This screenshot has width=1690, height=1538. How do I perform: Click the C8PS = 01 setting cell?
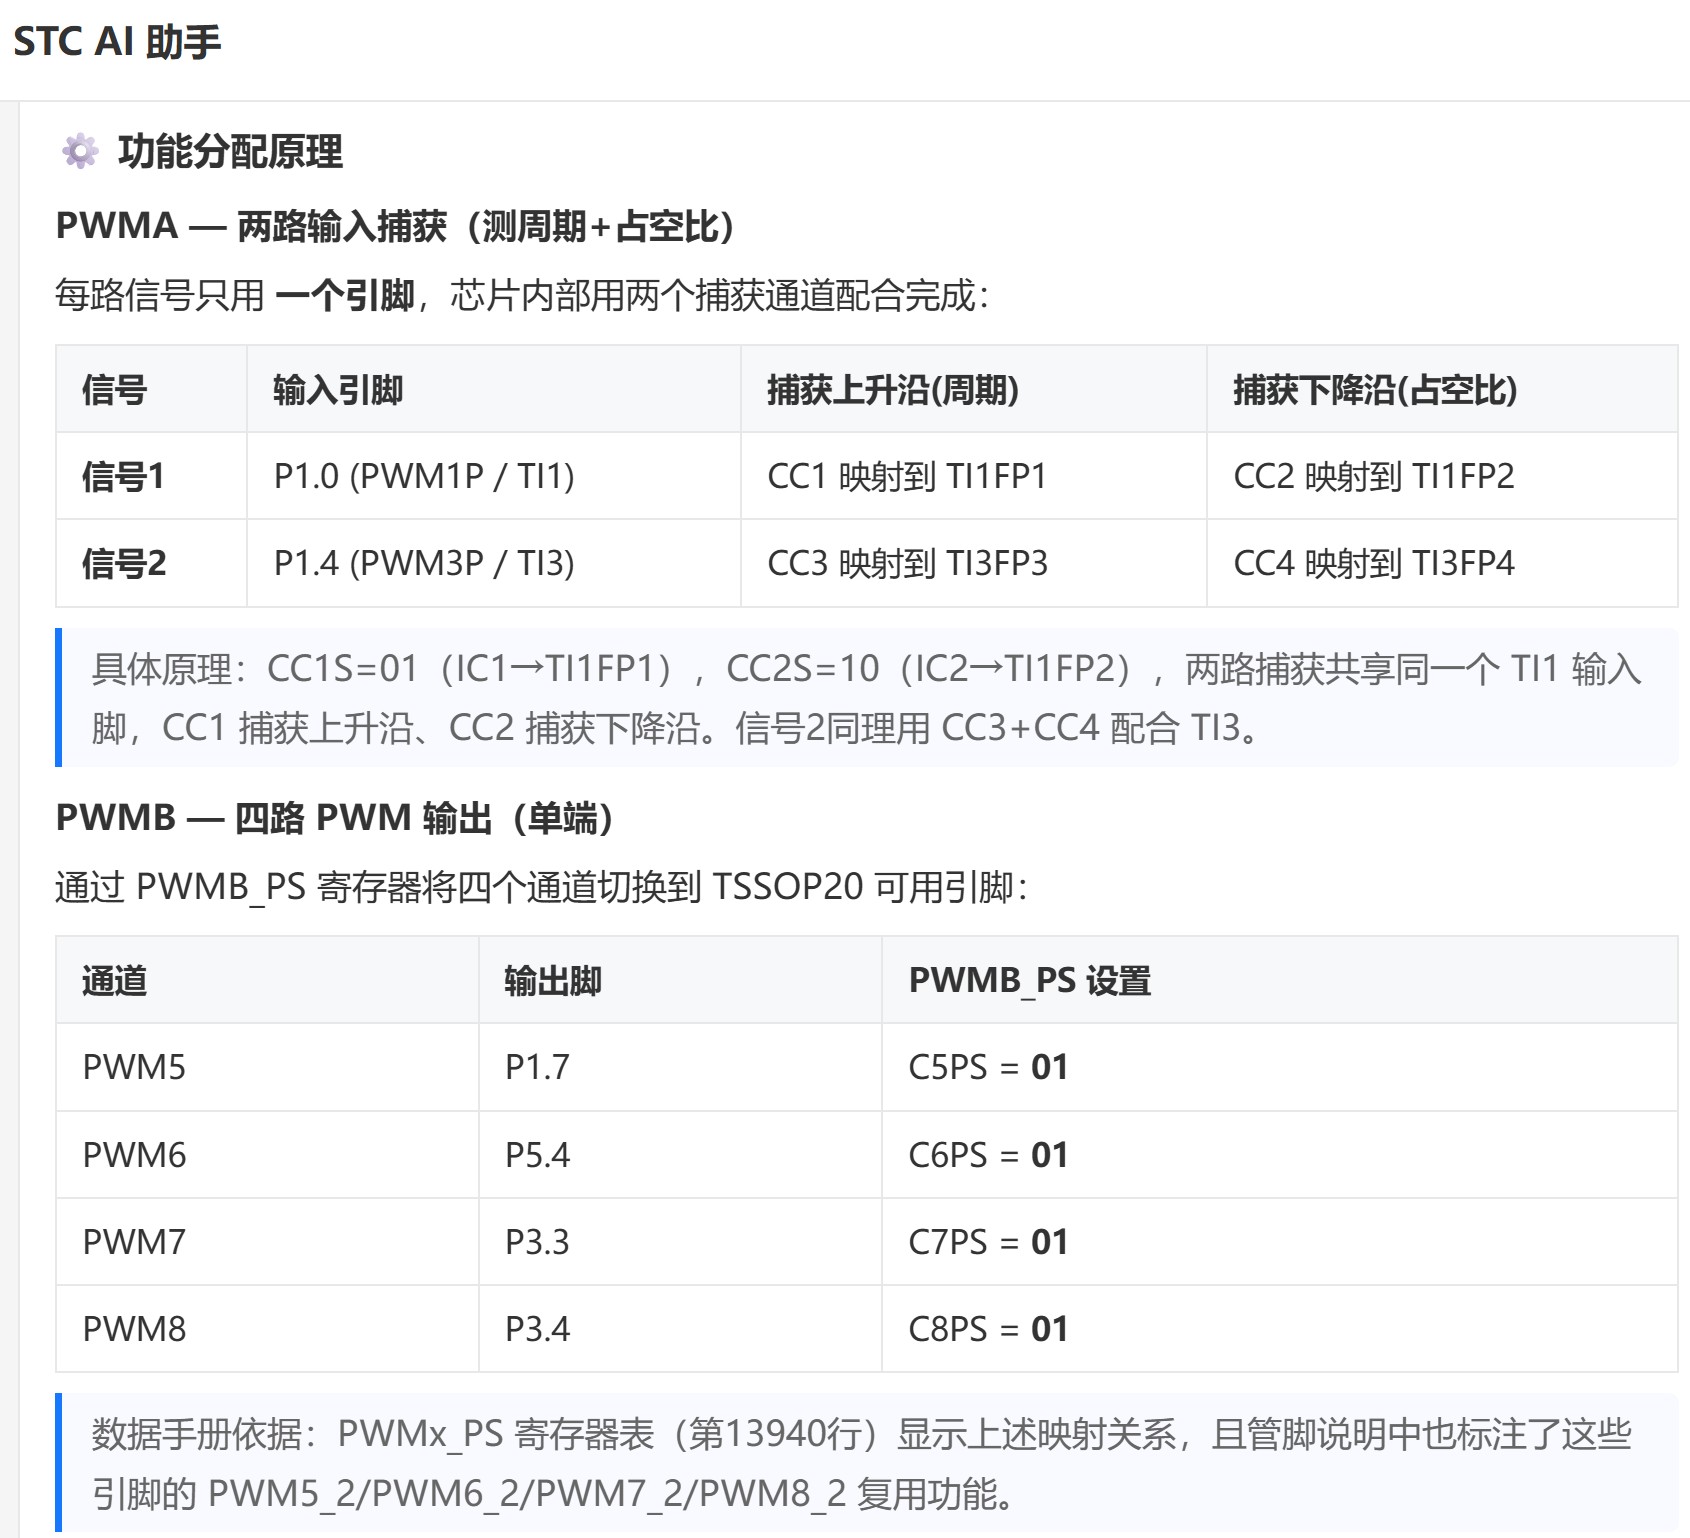[1280, 1329]
